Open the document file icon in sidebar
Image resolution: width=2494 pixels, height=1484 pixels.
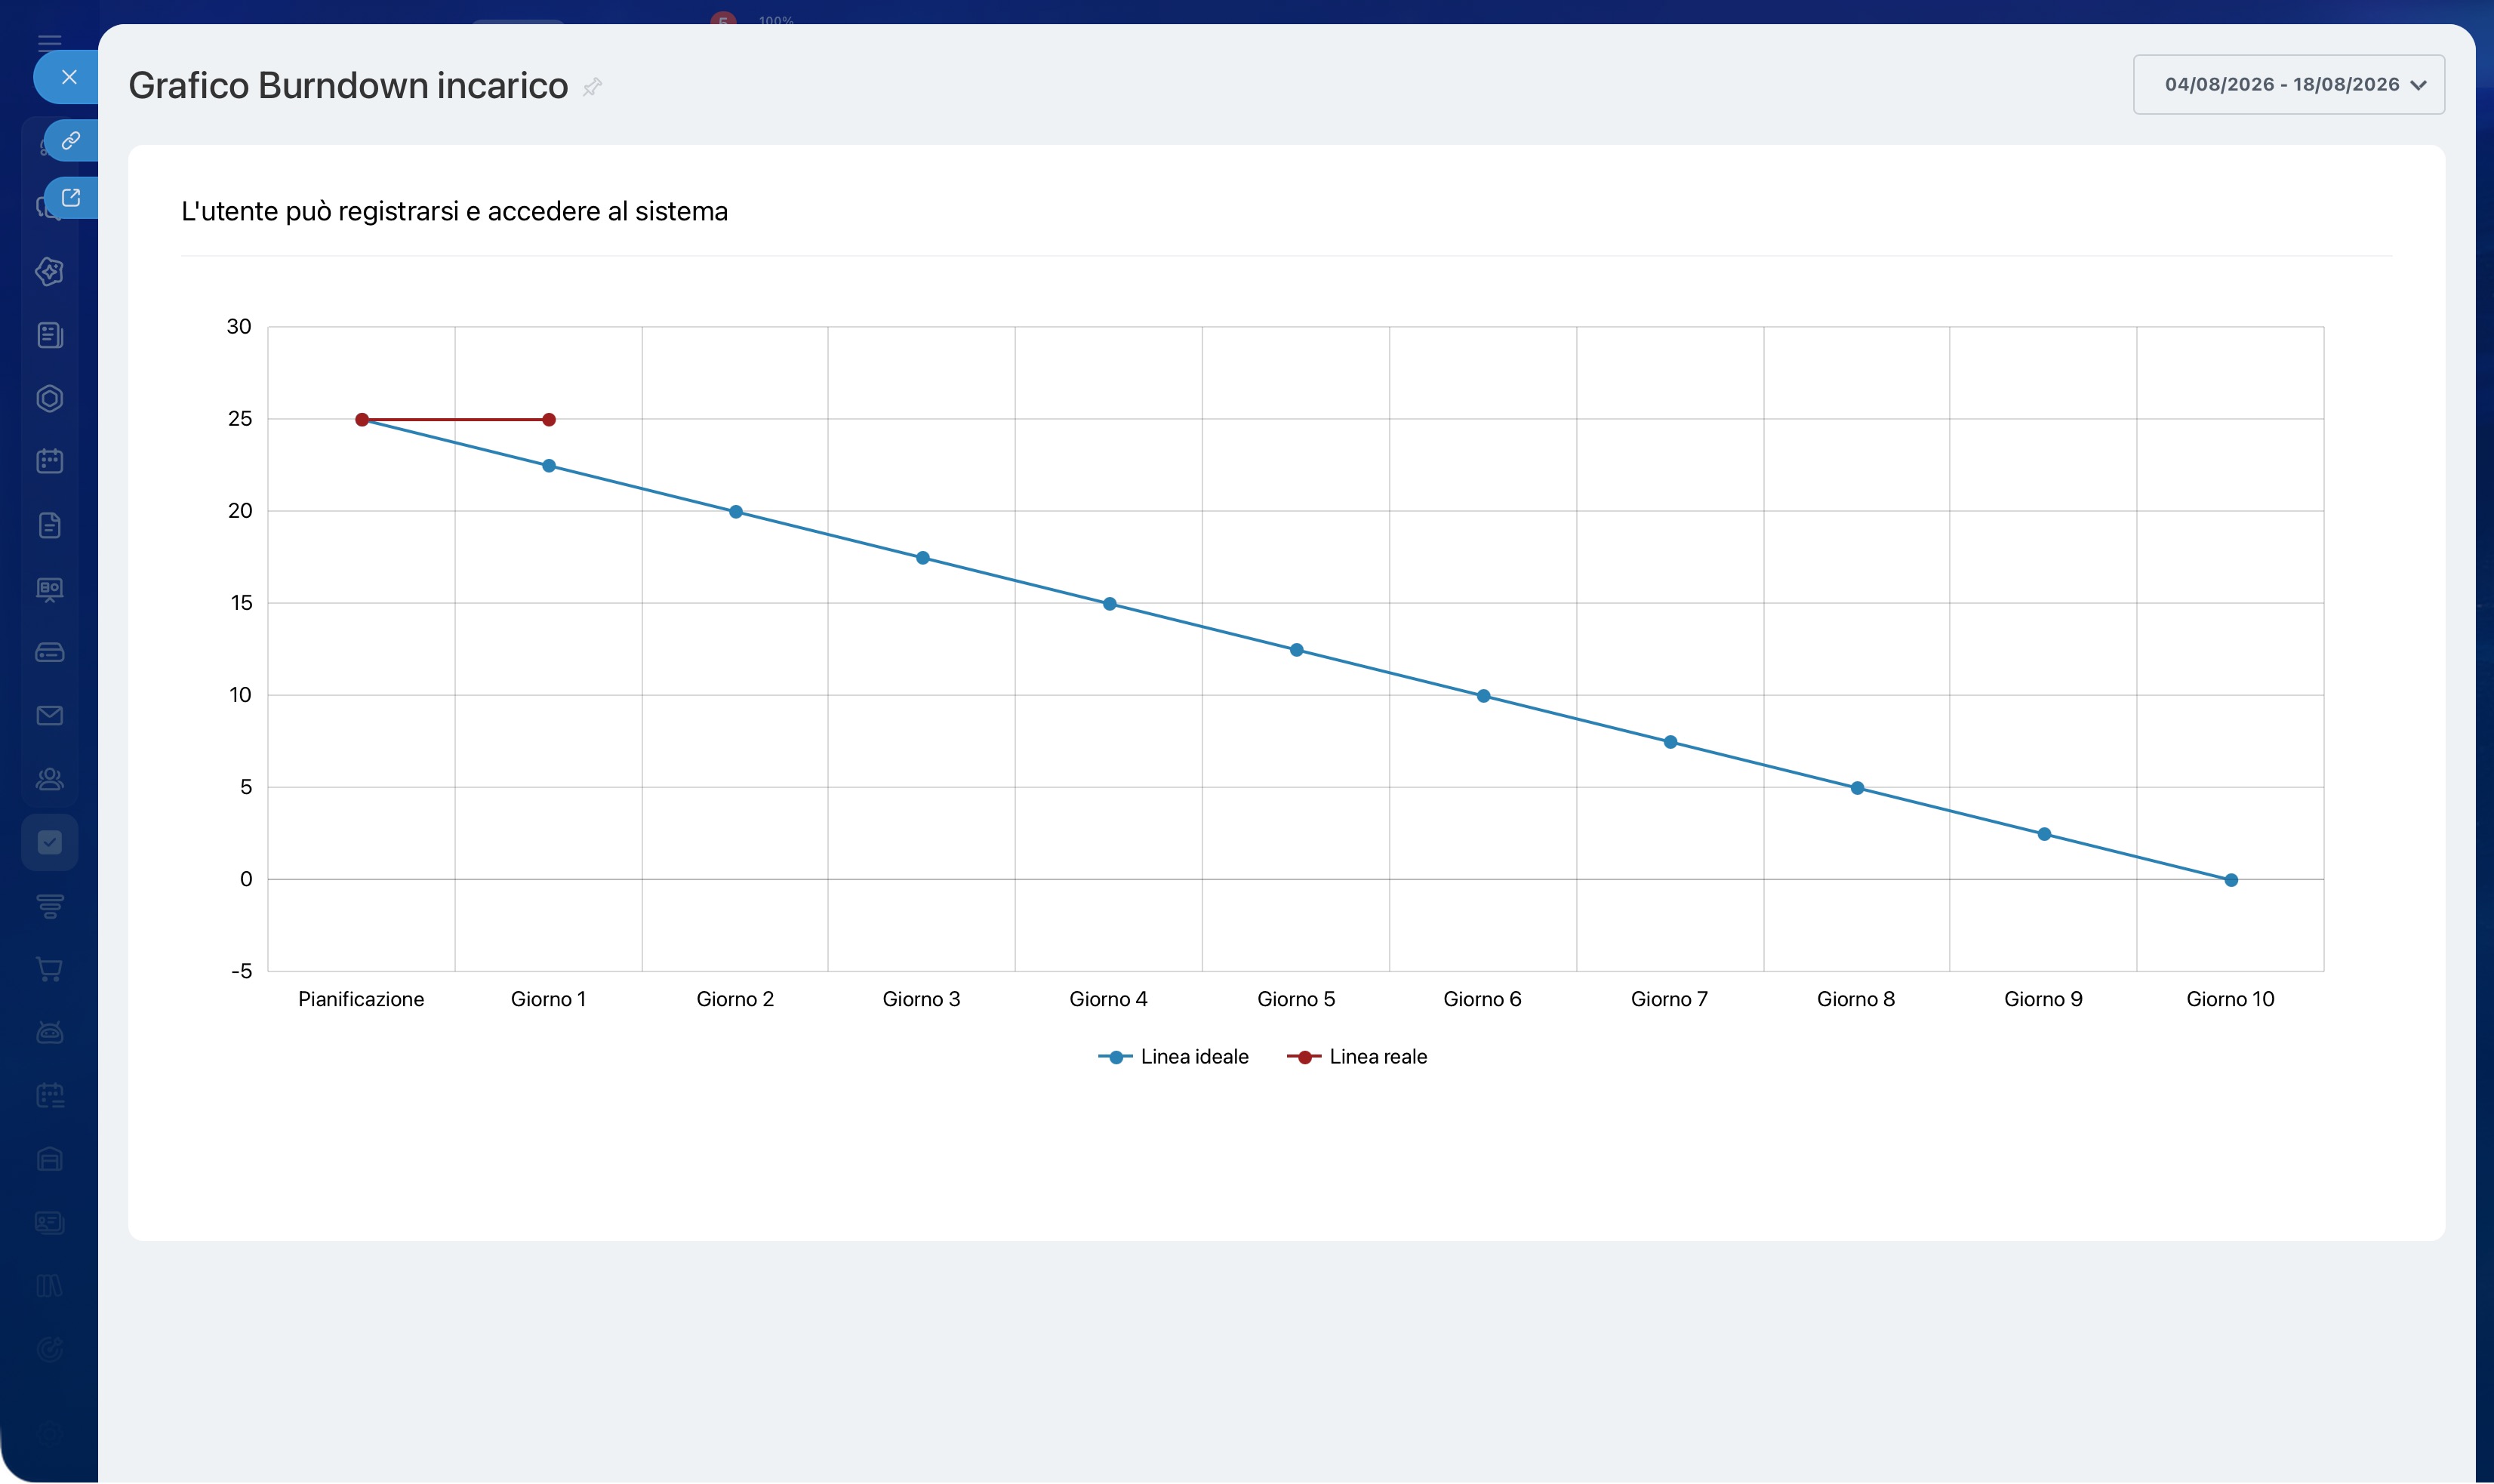(50, 525)
